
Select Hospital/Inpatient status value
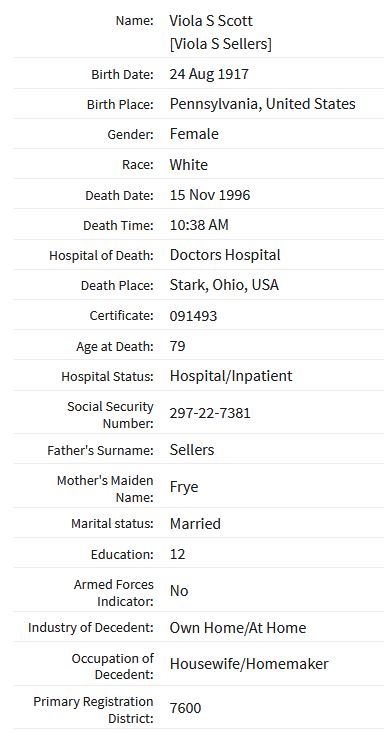[231, 376]
